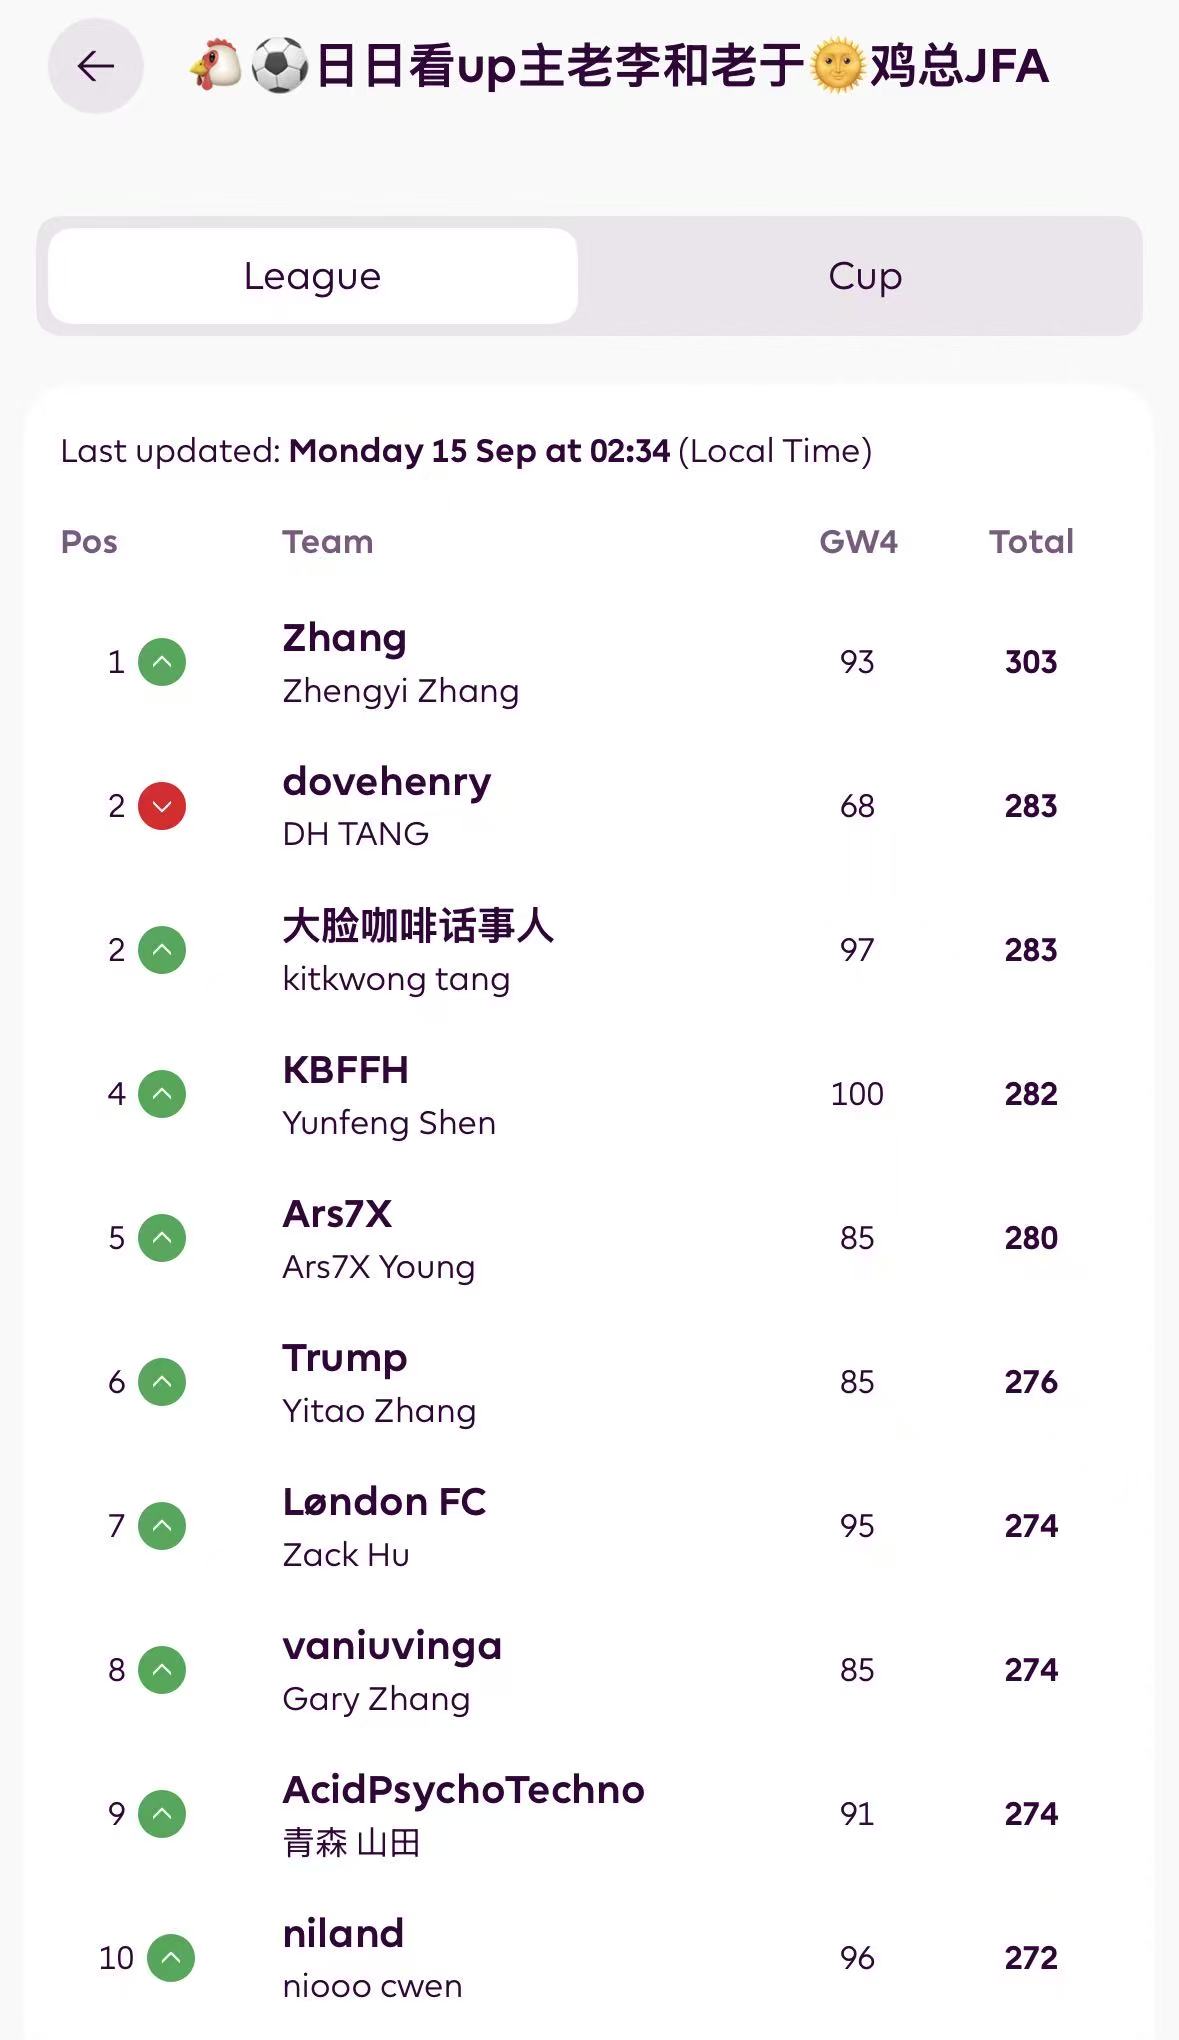Click the red down arrow beside dovehenry
The width and height of the screenshot is (1179, 2040).
click(162, 806)
